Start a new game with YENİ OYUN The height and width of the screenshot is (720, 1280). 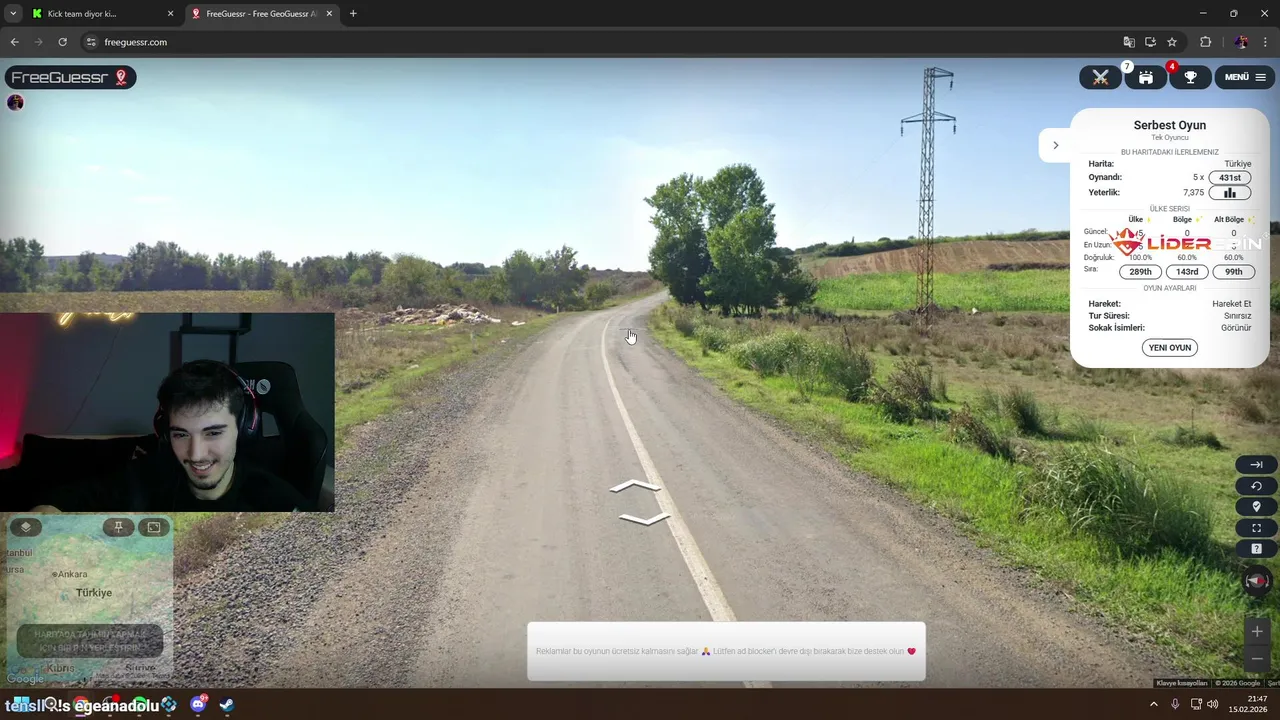pyautogui.click(x=1169, y=347)
